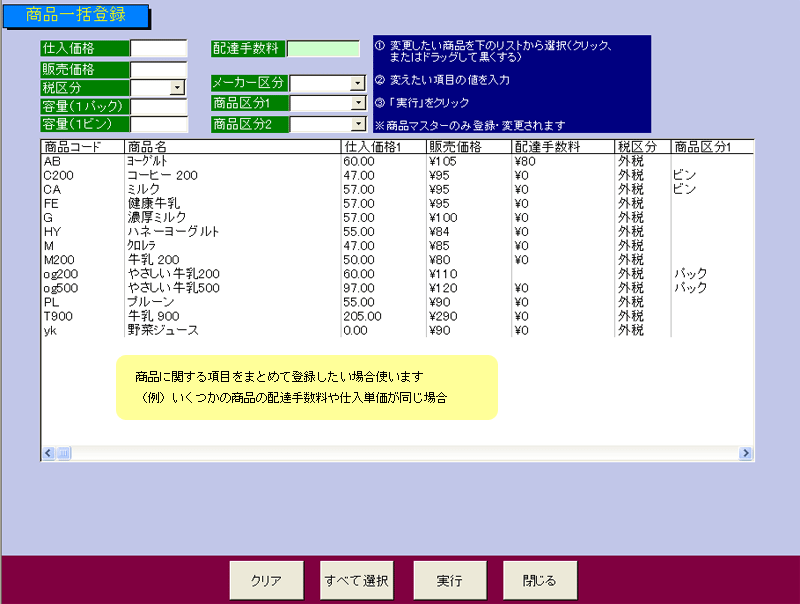Screen dimensions: 800x604
Task: Open the 税区分 dropdown
Action: pyautogui.click(x=178, y=88)
